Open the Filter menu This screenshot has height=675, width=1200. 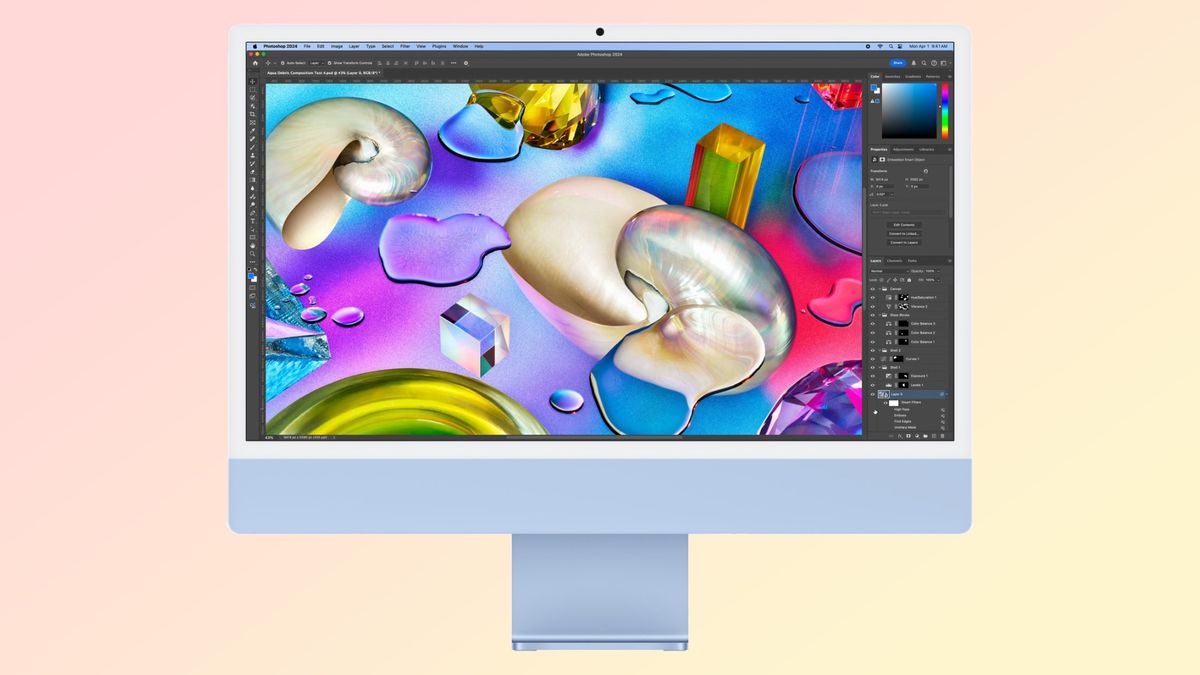[405, 46]
